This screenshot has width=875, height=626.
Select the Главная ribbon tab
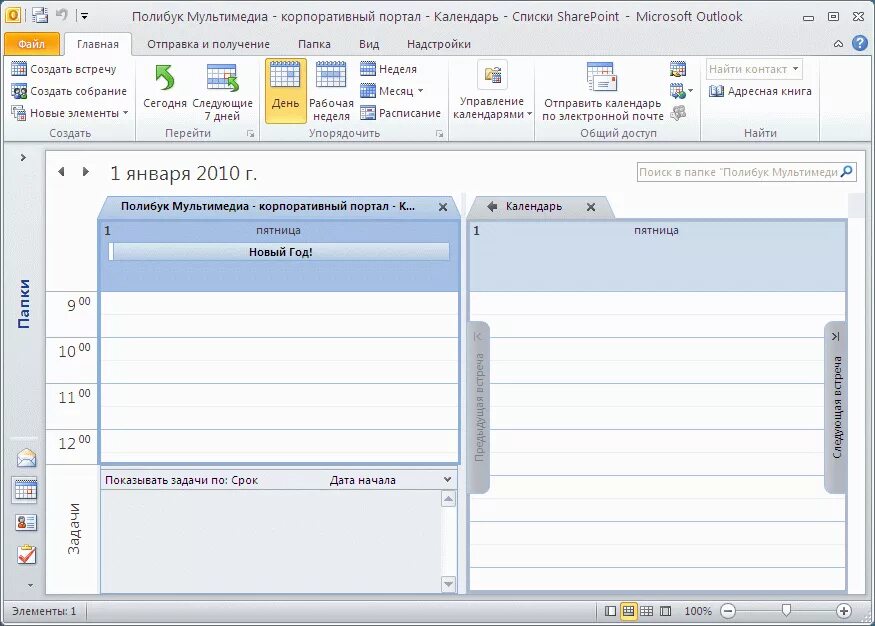98,44
